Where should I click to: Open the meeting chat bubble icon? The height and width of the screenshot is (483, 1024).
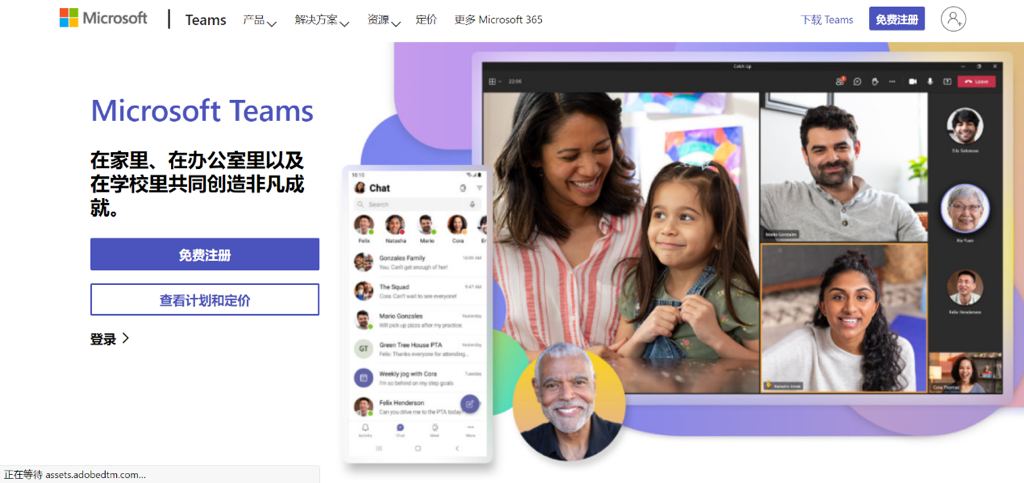857,82
